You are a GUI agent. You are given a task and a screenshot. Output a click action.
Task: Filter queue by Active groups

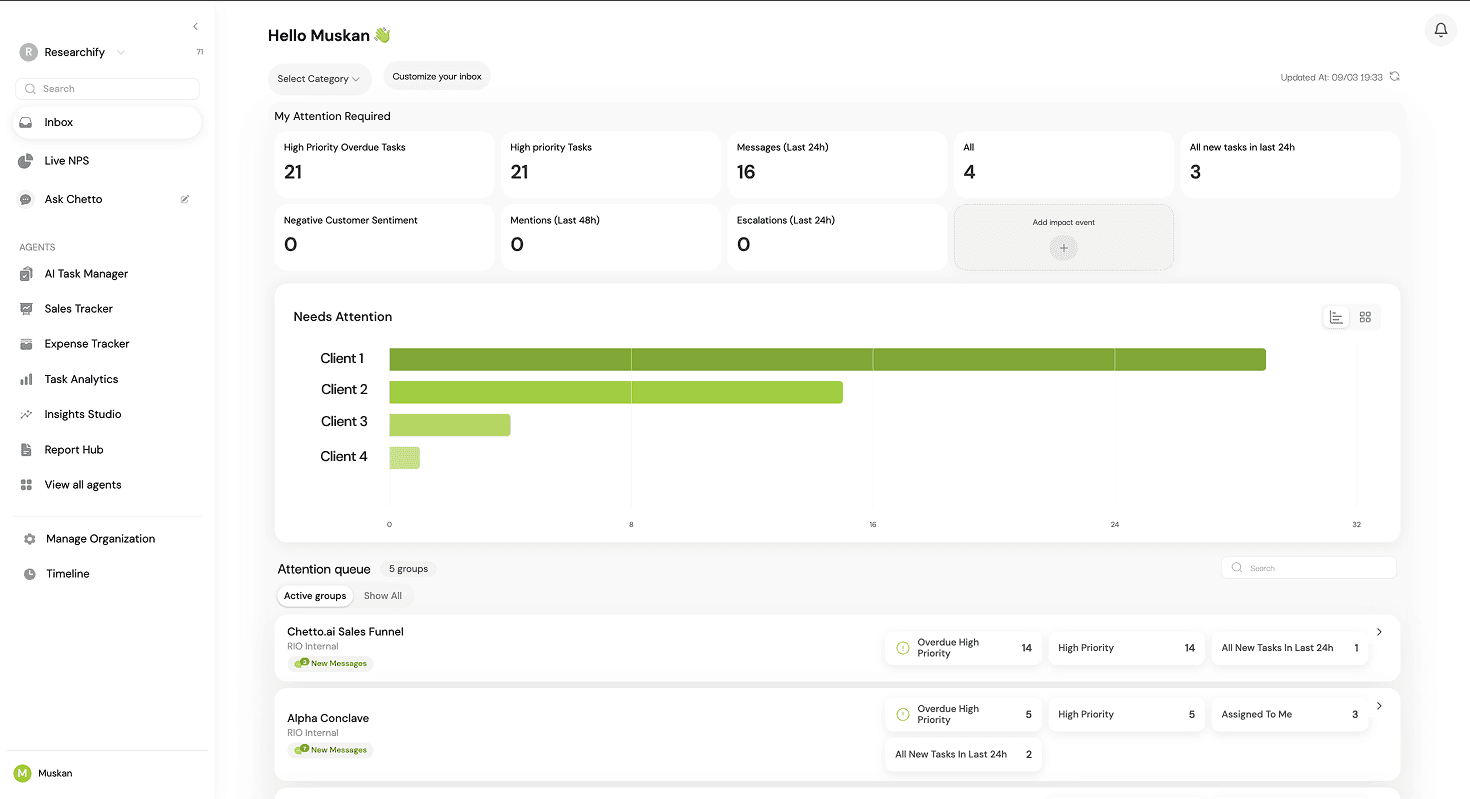coord(315,595)
